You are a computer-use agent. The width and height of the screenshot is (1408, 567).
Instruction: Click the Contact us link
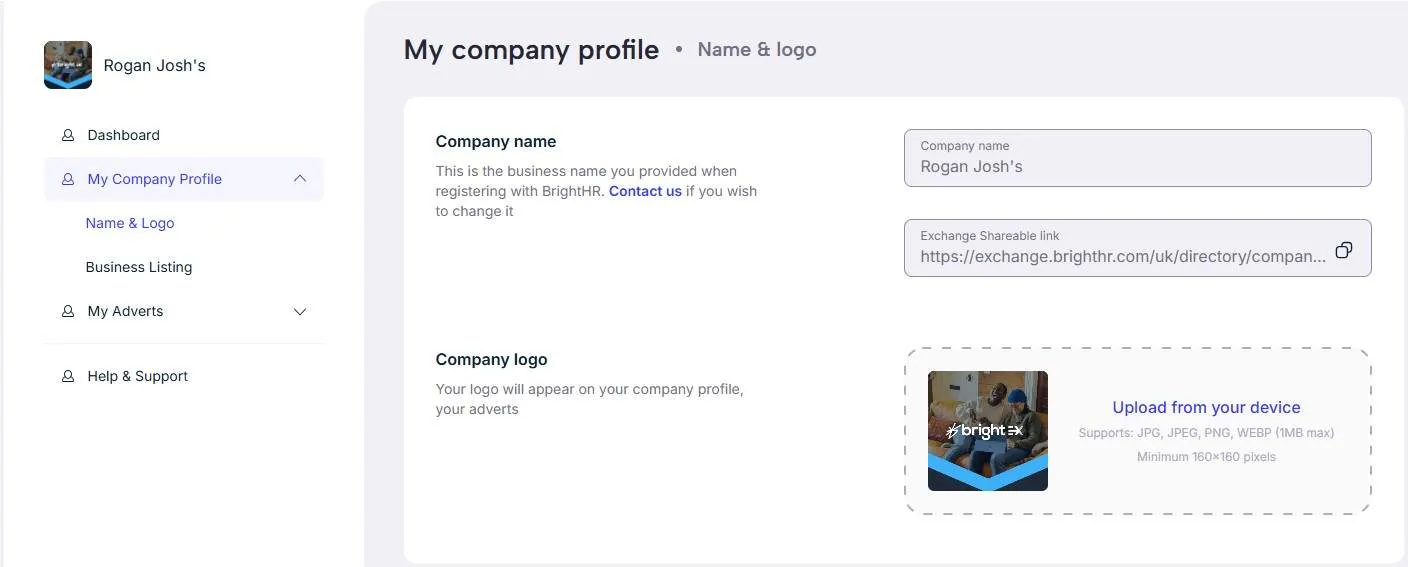tap(645, 191)
